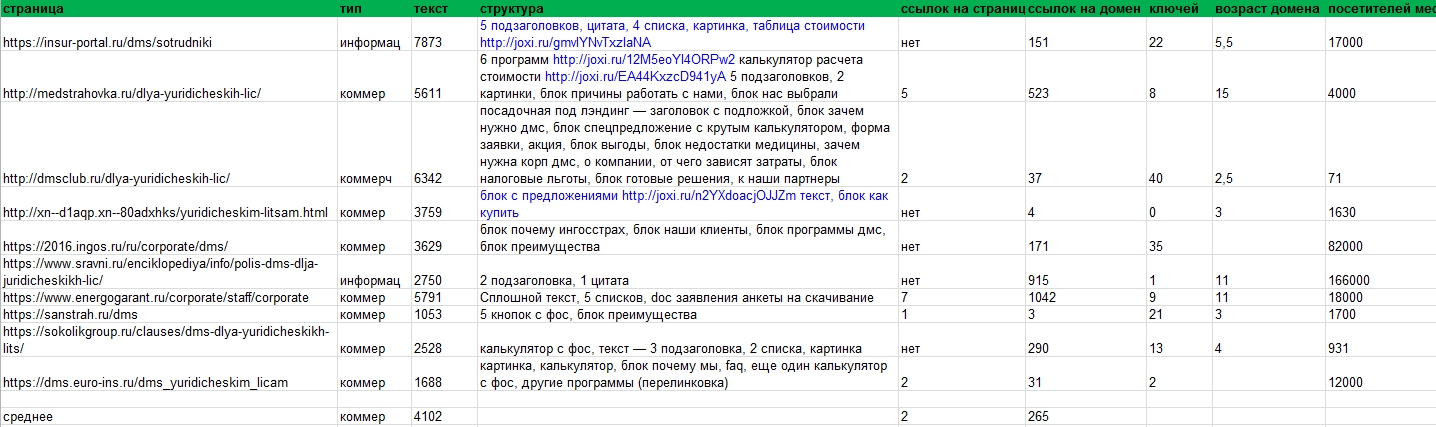Image resolution: width=1436 pixels, height=427 pixels.
Task: Click the sanstrah.ru/dms URL cell
Action: (169, 314)
